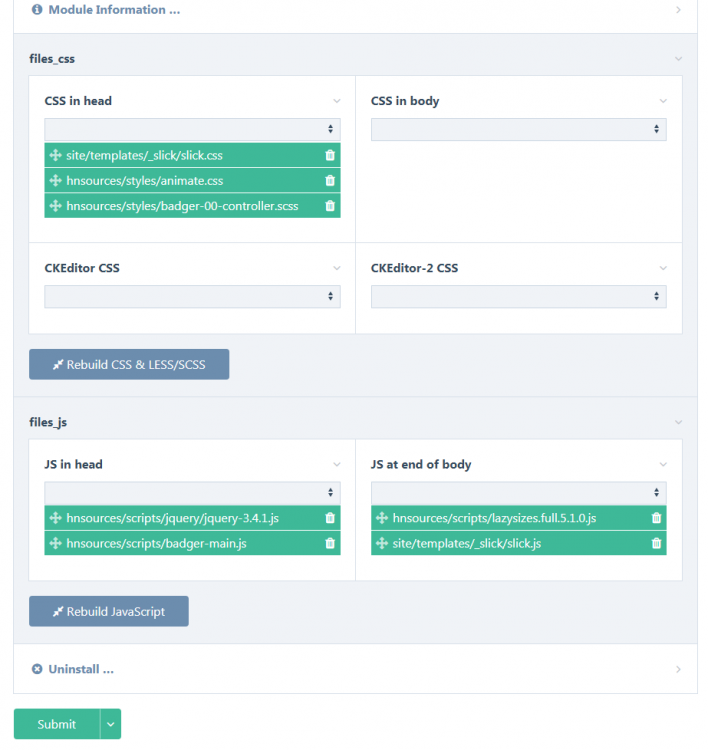Remove badger-00-controller.scss using its trash icon
Image resolution: width=708 pixels, height=750 pixels.
[x=330, y=206]
